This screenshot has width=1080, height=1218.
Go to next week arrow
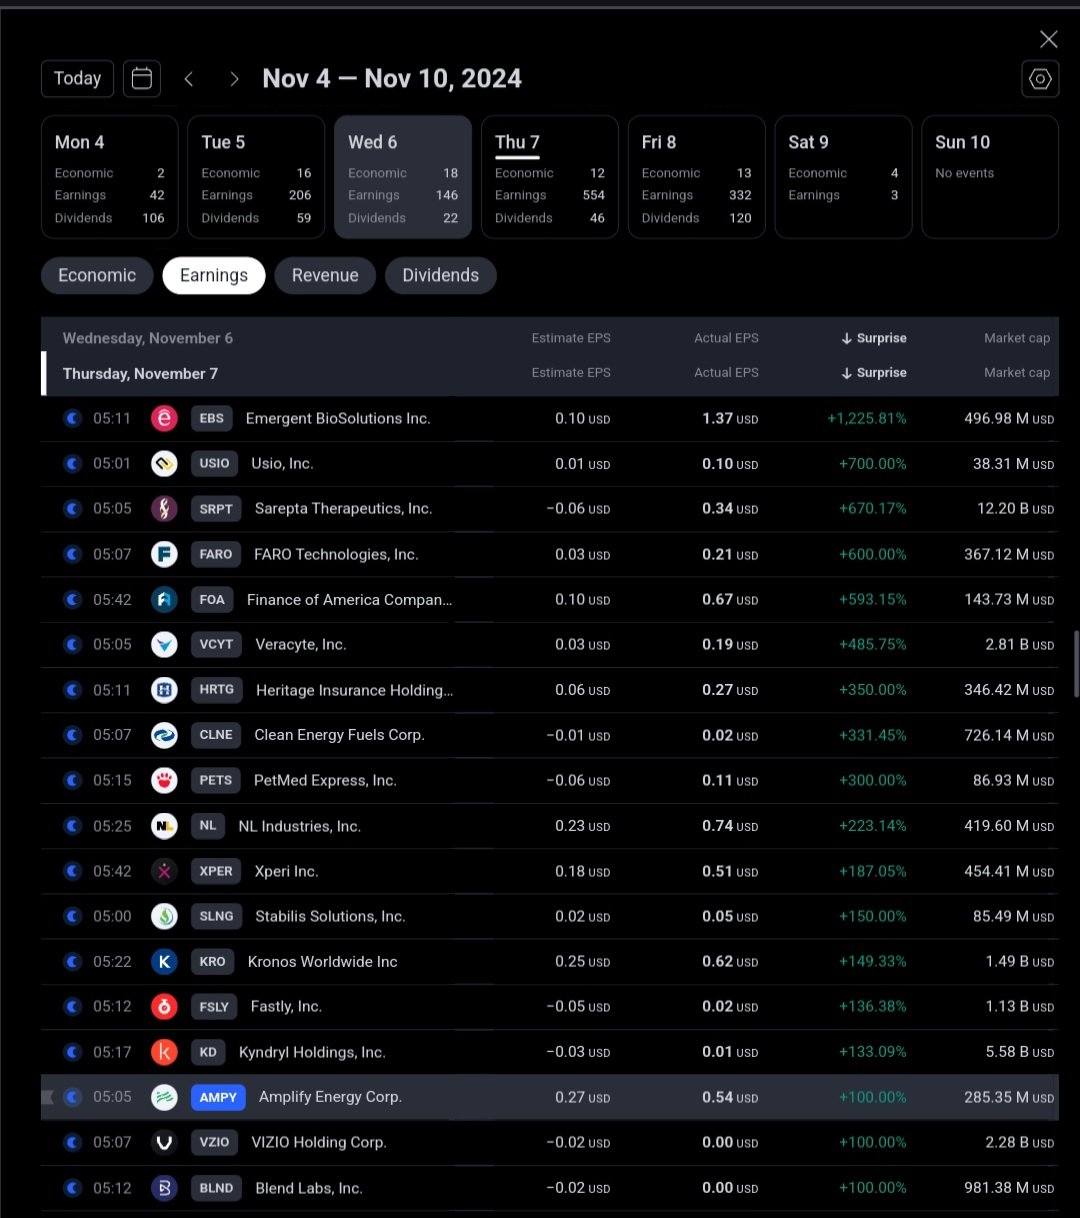[234, 79]
